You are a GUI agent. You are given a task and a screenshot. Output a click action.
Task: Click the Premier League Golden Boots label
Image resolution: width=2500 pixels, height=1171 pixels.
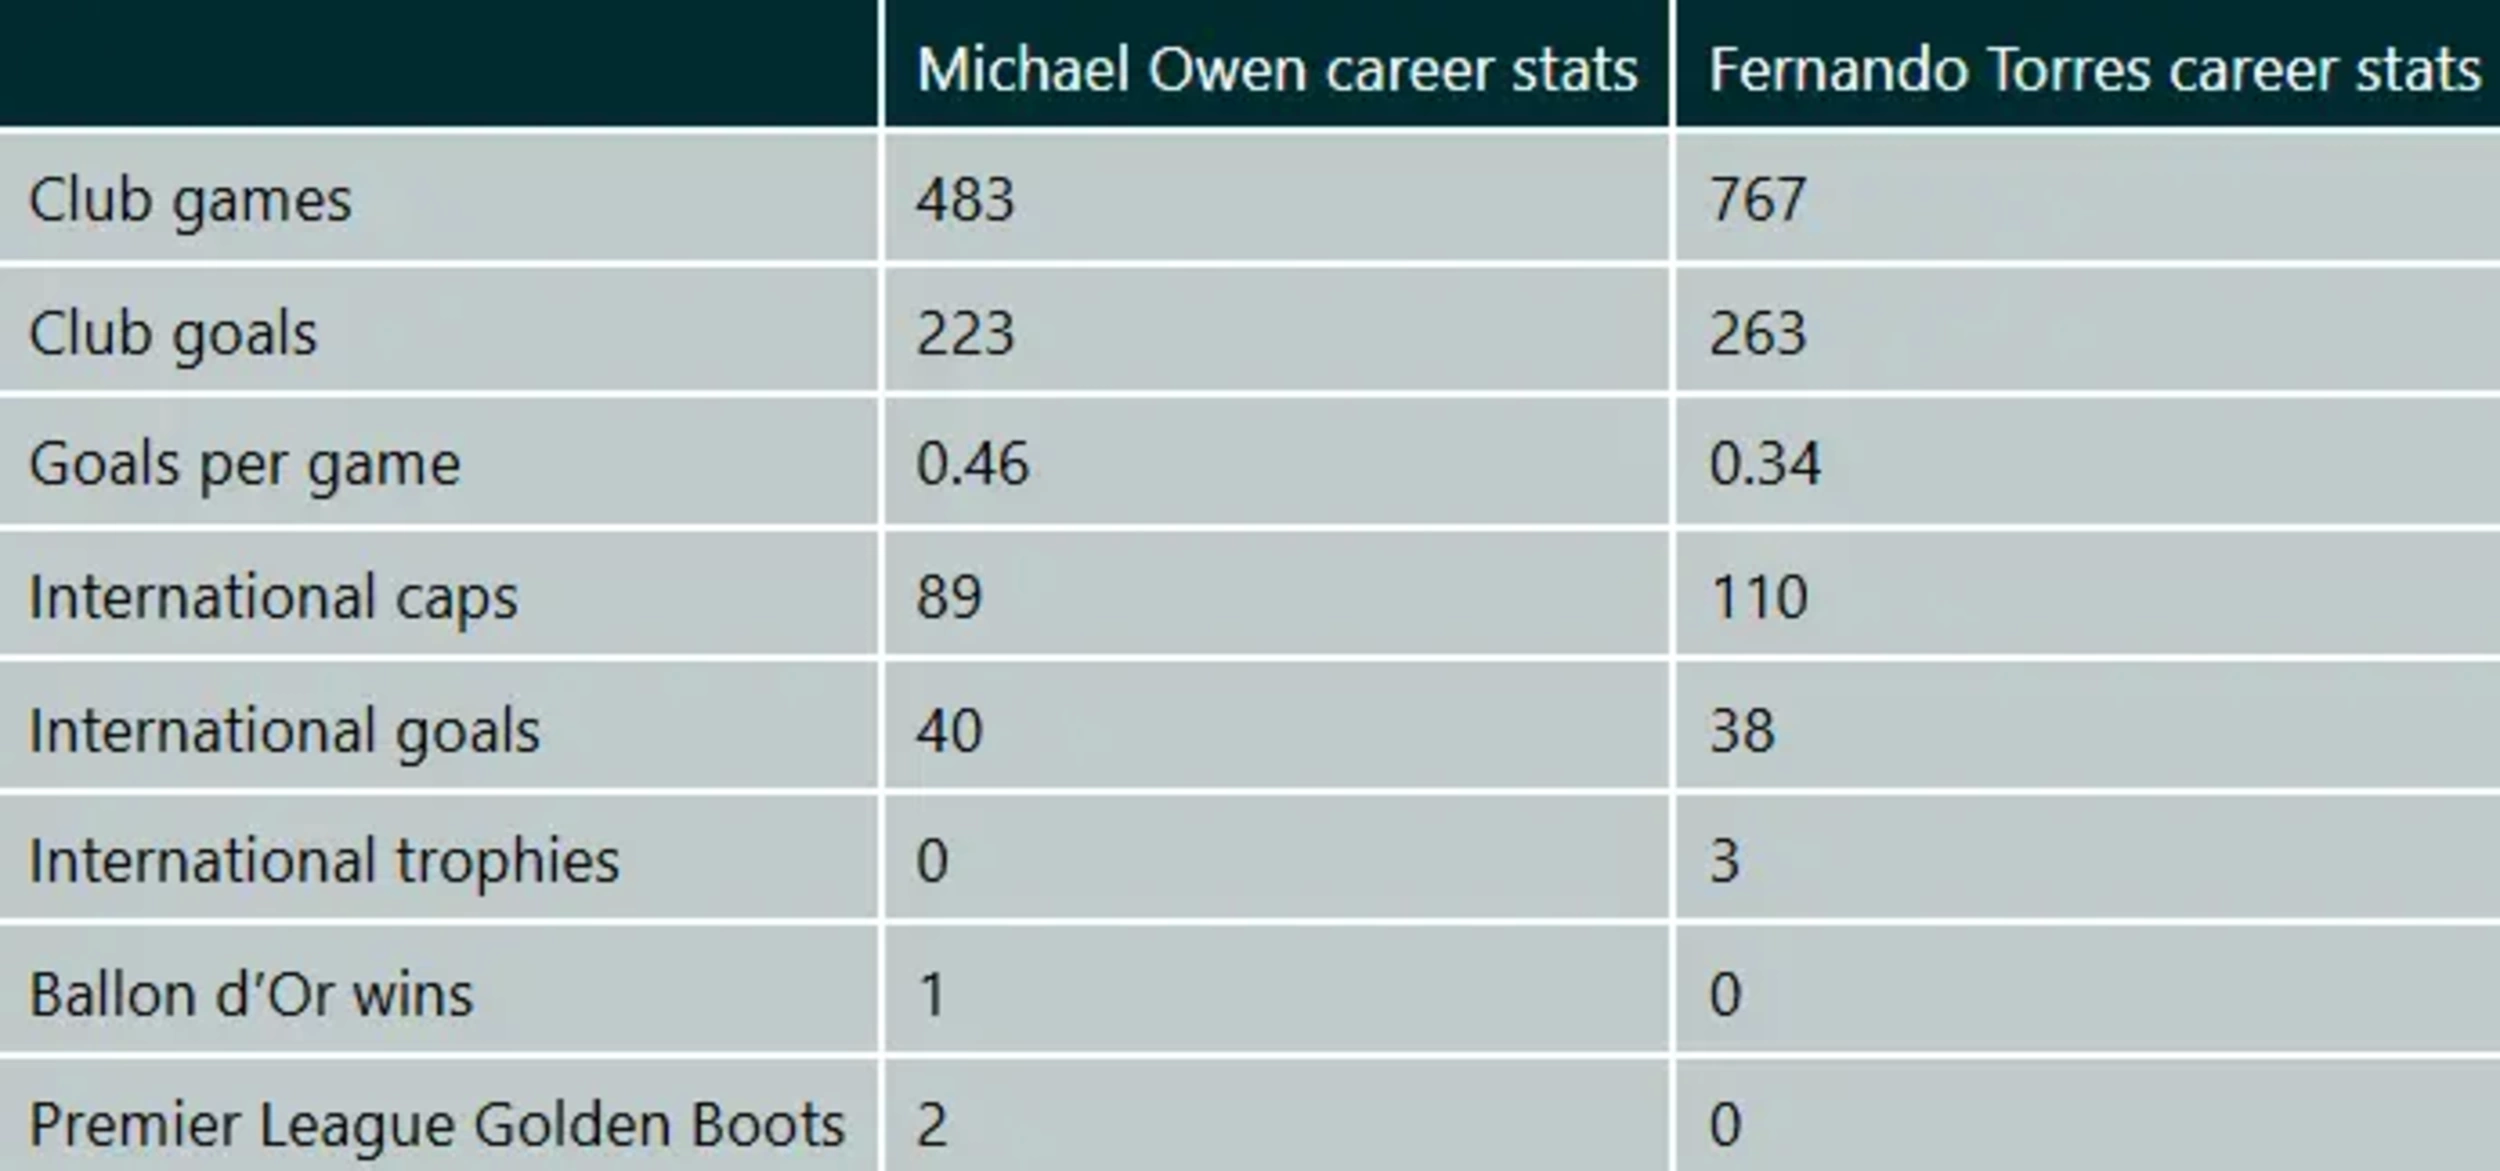[437, 1126]
